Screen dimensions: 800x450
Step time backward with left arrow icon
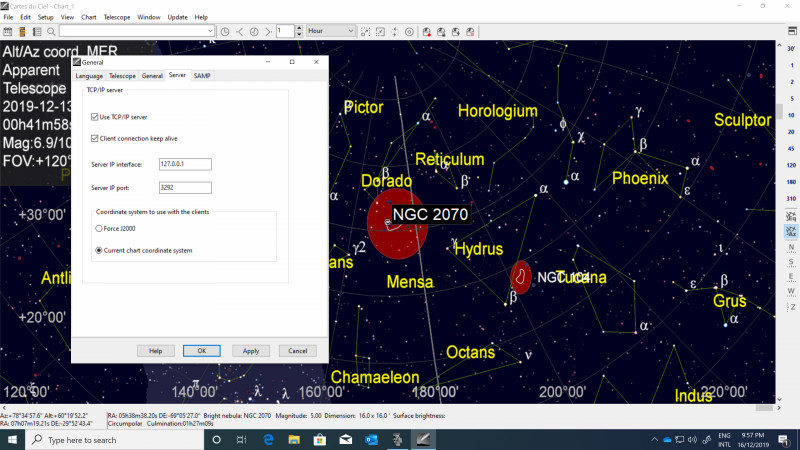click(240, 31)
